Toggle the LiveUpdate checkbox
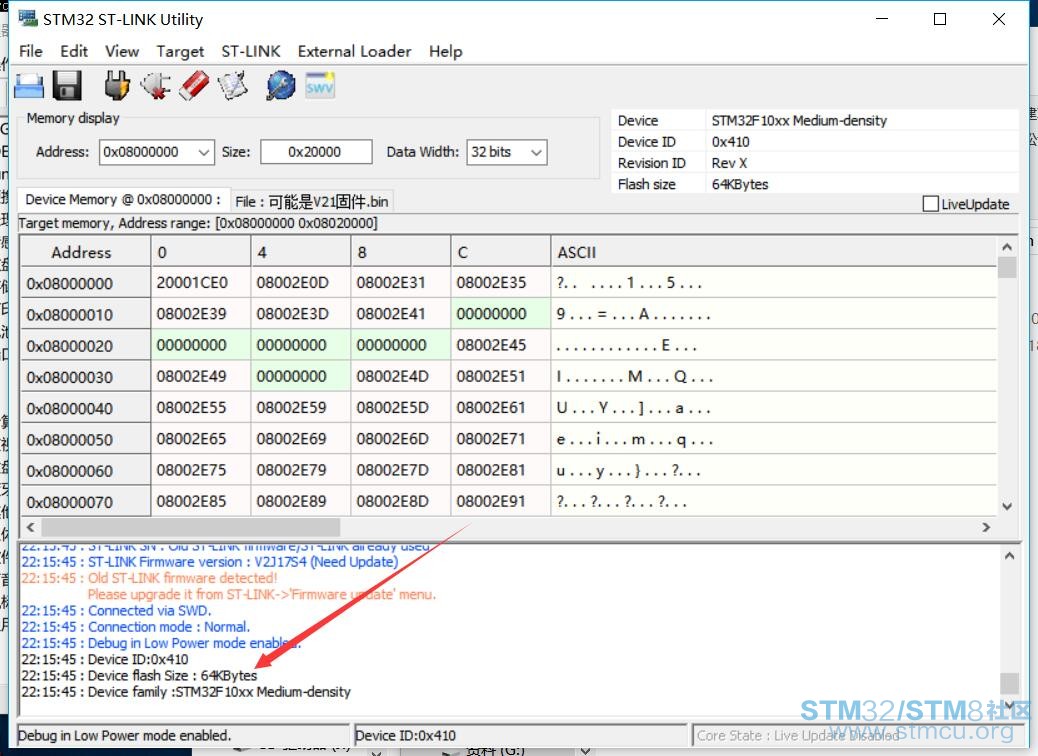The image size is (1038, 756). [930, 204]
